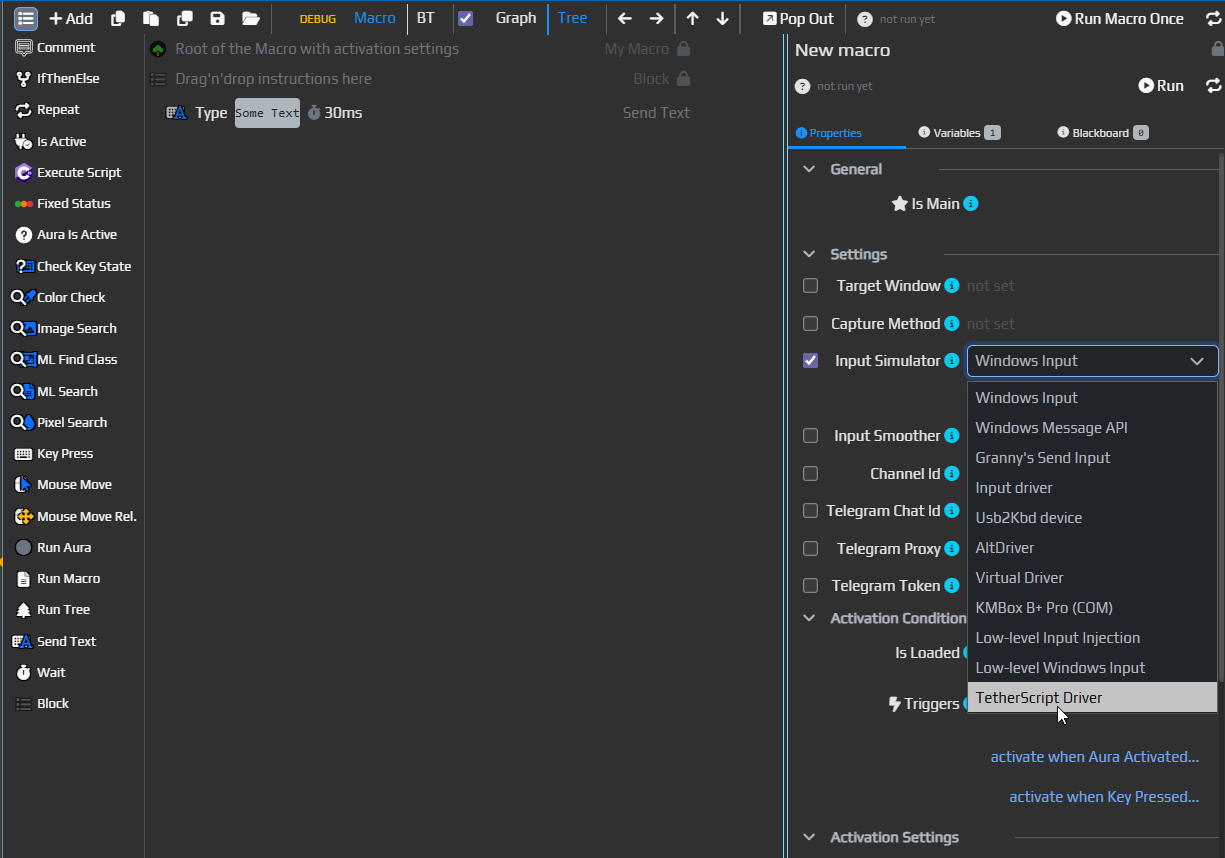
Task: Click the move up arrow icon
Action: pyautogui.click(x=692, y=18)
